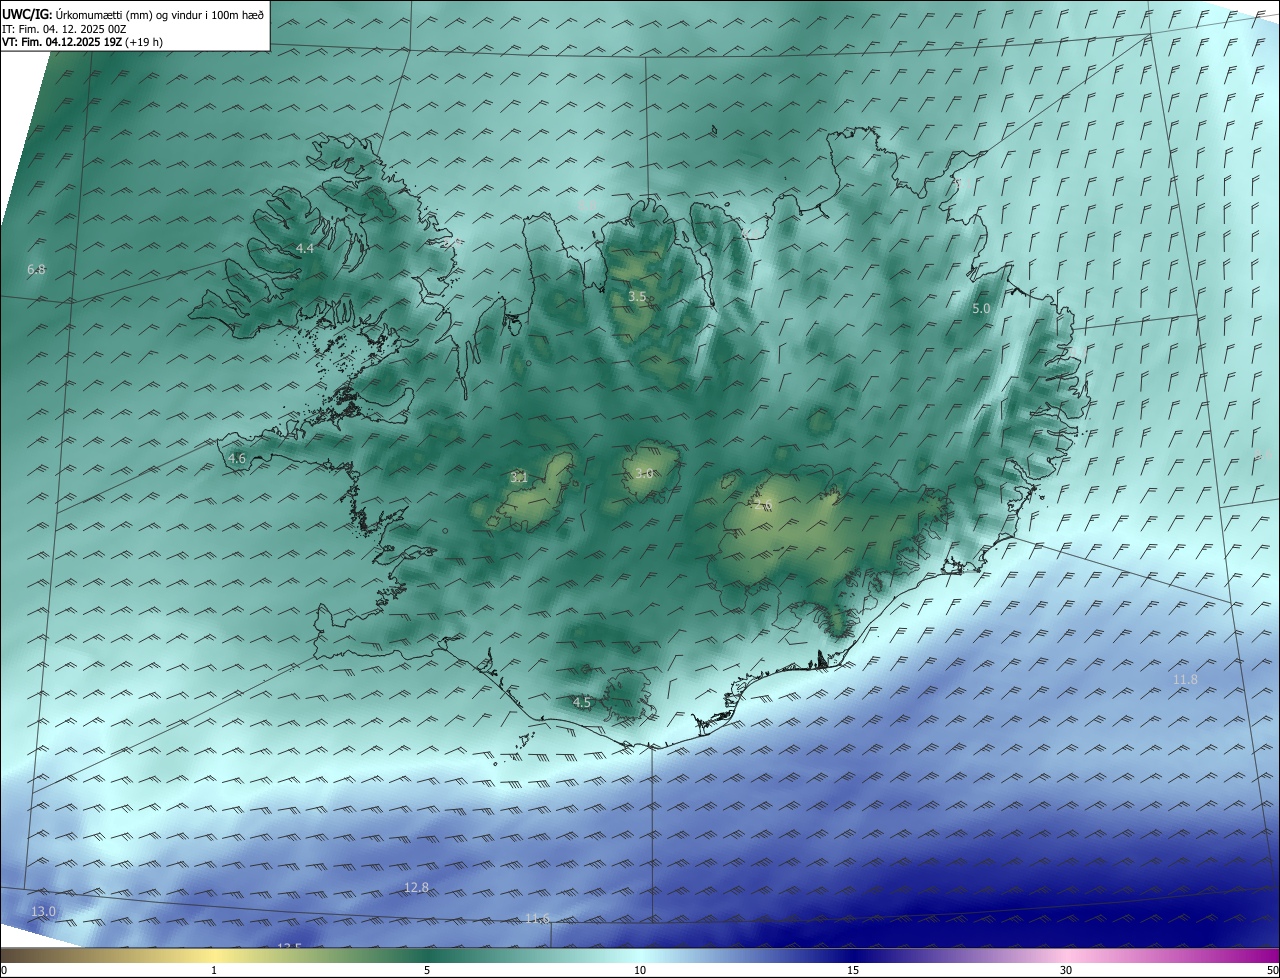Click the 10 tick on the color scale
Screen dimensions: 1280x978
point(640,970)
